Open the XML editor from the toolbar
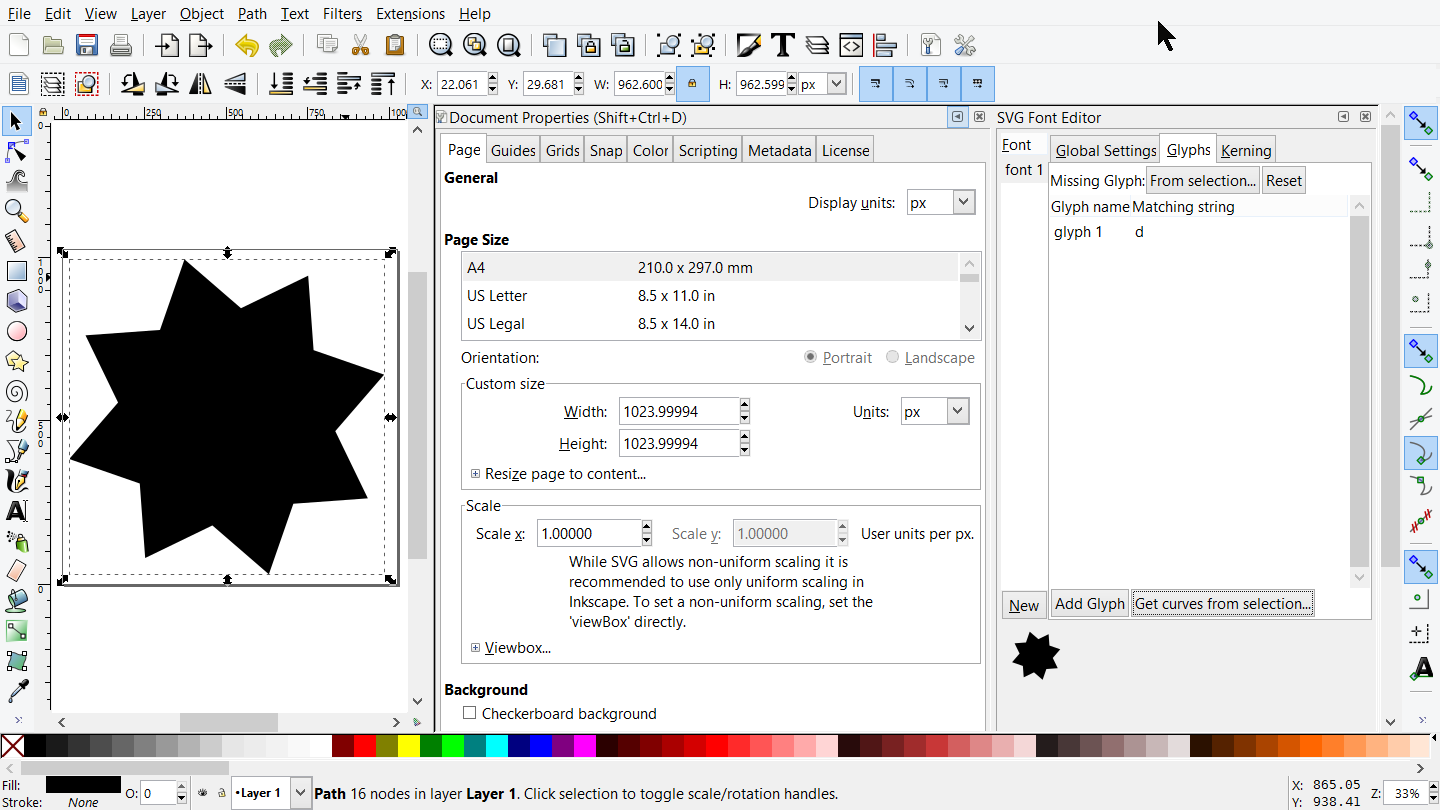 (x=852, y=45)
